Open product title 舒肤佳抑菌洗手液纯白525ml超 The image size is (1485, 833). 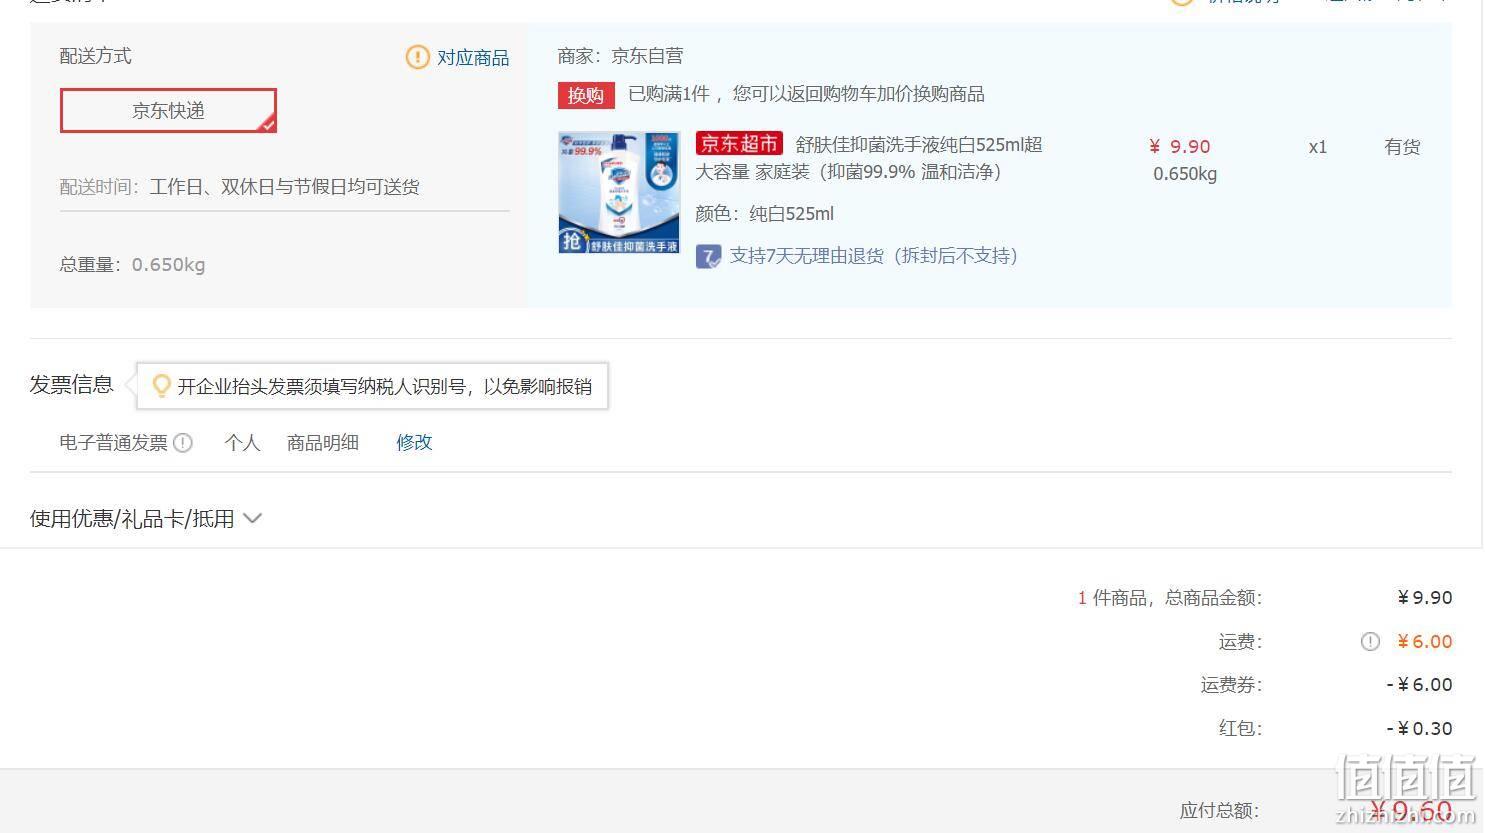[x=919, y=145]
